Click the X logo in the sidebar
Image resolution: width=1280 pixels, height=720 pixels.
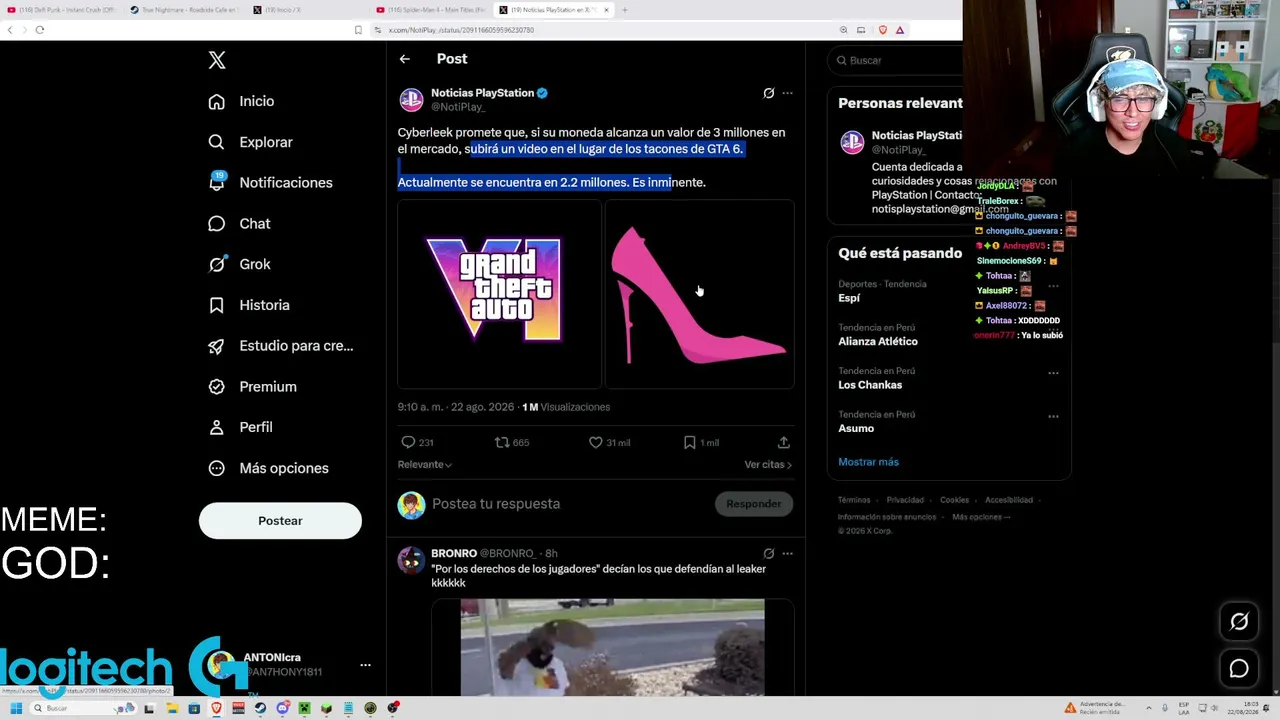pos(217,60)
